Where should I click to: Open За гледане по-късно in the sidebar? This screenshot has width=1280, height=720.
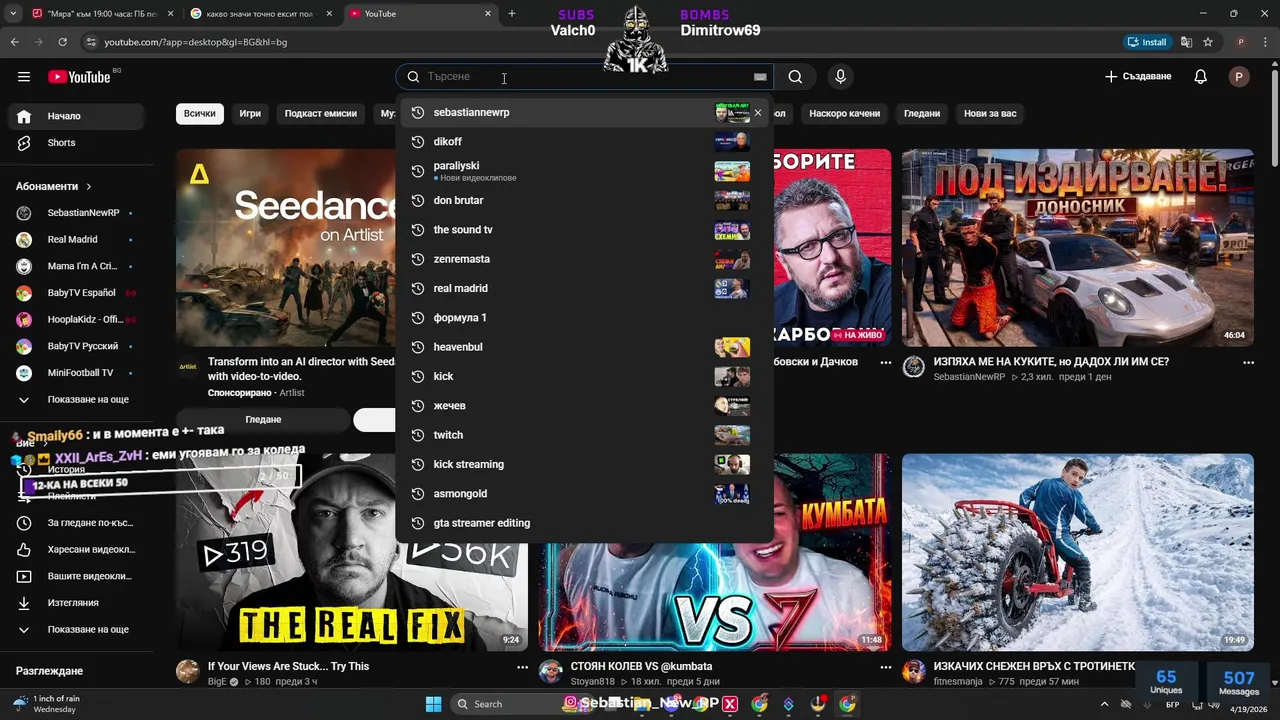[76, 523]
